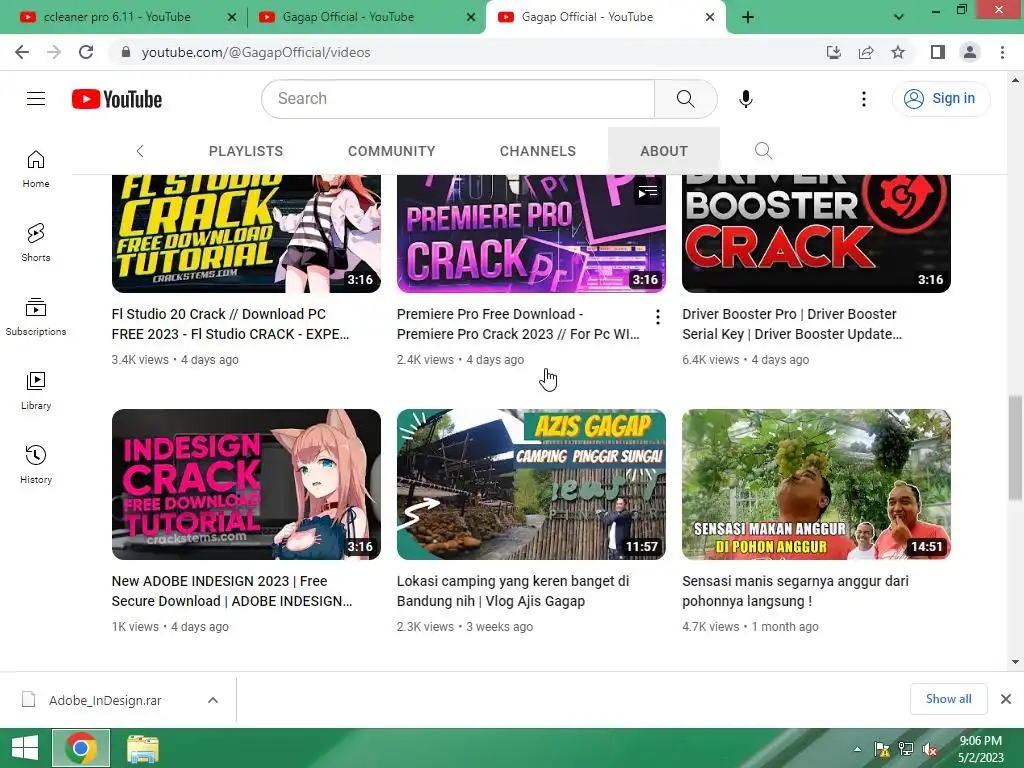Click the search magnifier button
Viewport: 1024px width, 768px height.
pyautogui.click(x=685, y=99)
